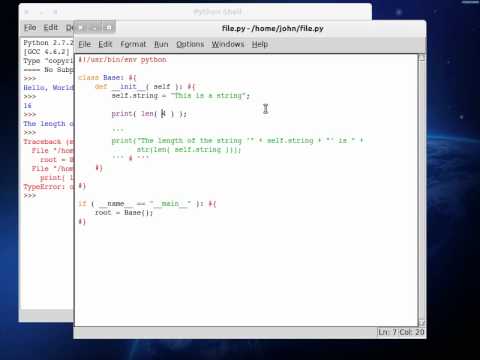The width and height of the screenshot is (480, 360).
Task: Click the scrollbar up arrow in editor
Action: pyautogui.click(x=421, y=58)
